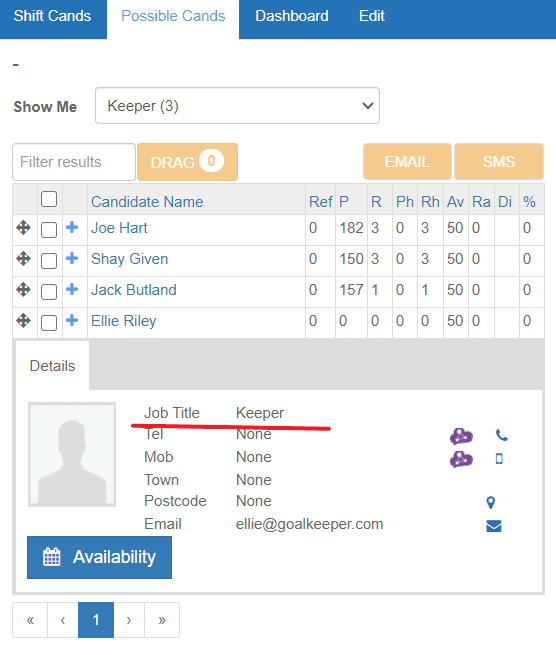This screenshot has width=556, height=655.
Task: Click the Filter results input field
Action: 74,162
